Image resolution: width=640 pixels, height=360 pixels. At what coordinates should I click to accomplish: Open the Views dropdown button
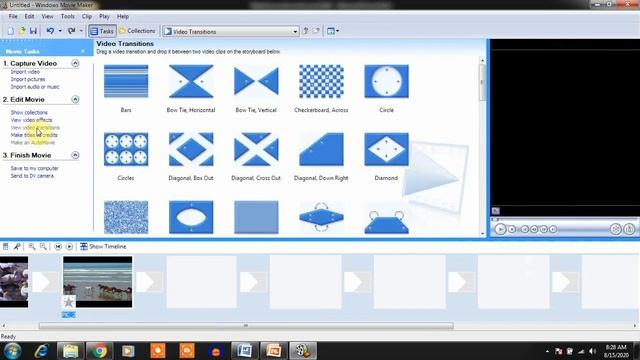(333, 31)
